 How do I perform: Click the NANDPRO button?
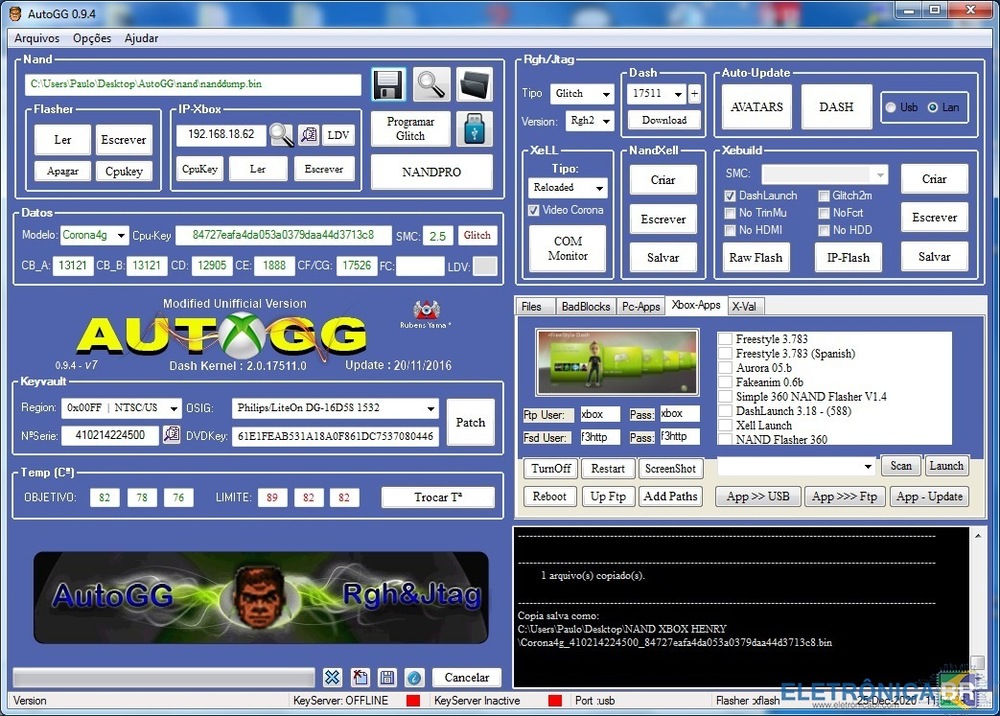(431, 172)
